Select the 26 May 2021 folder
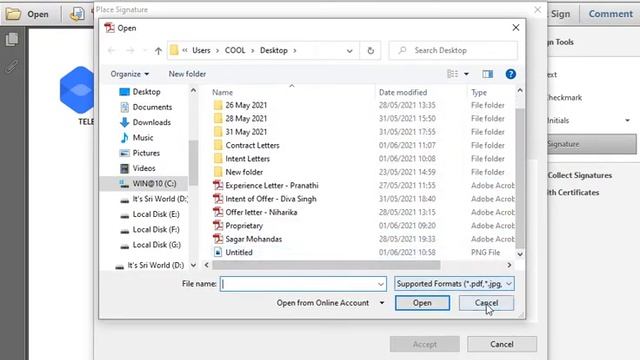This screenshot has height=360, width=640. pos(246,105)
